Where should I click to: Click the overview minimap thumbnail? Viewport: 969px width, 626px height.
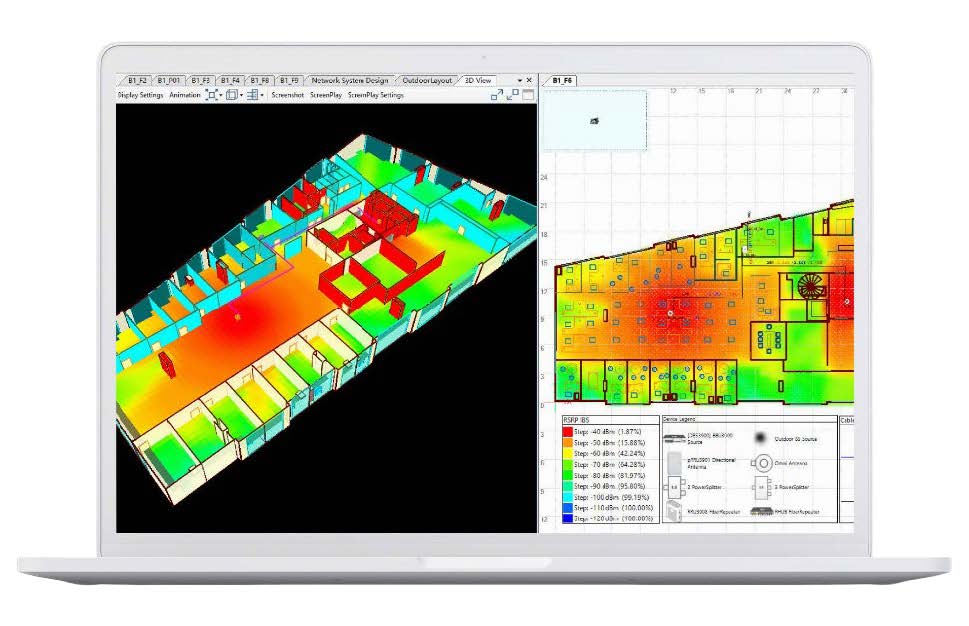(x=594, y=121)
